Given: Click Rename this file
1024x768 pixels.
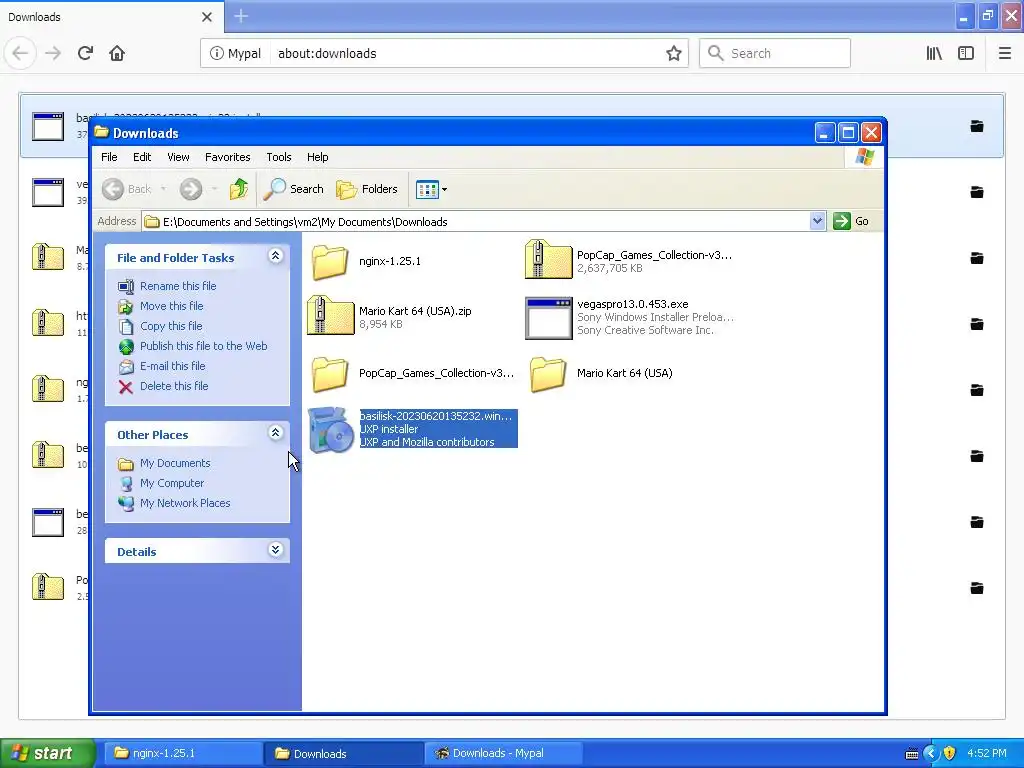Looking at the screenshot, I should 178,286.
